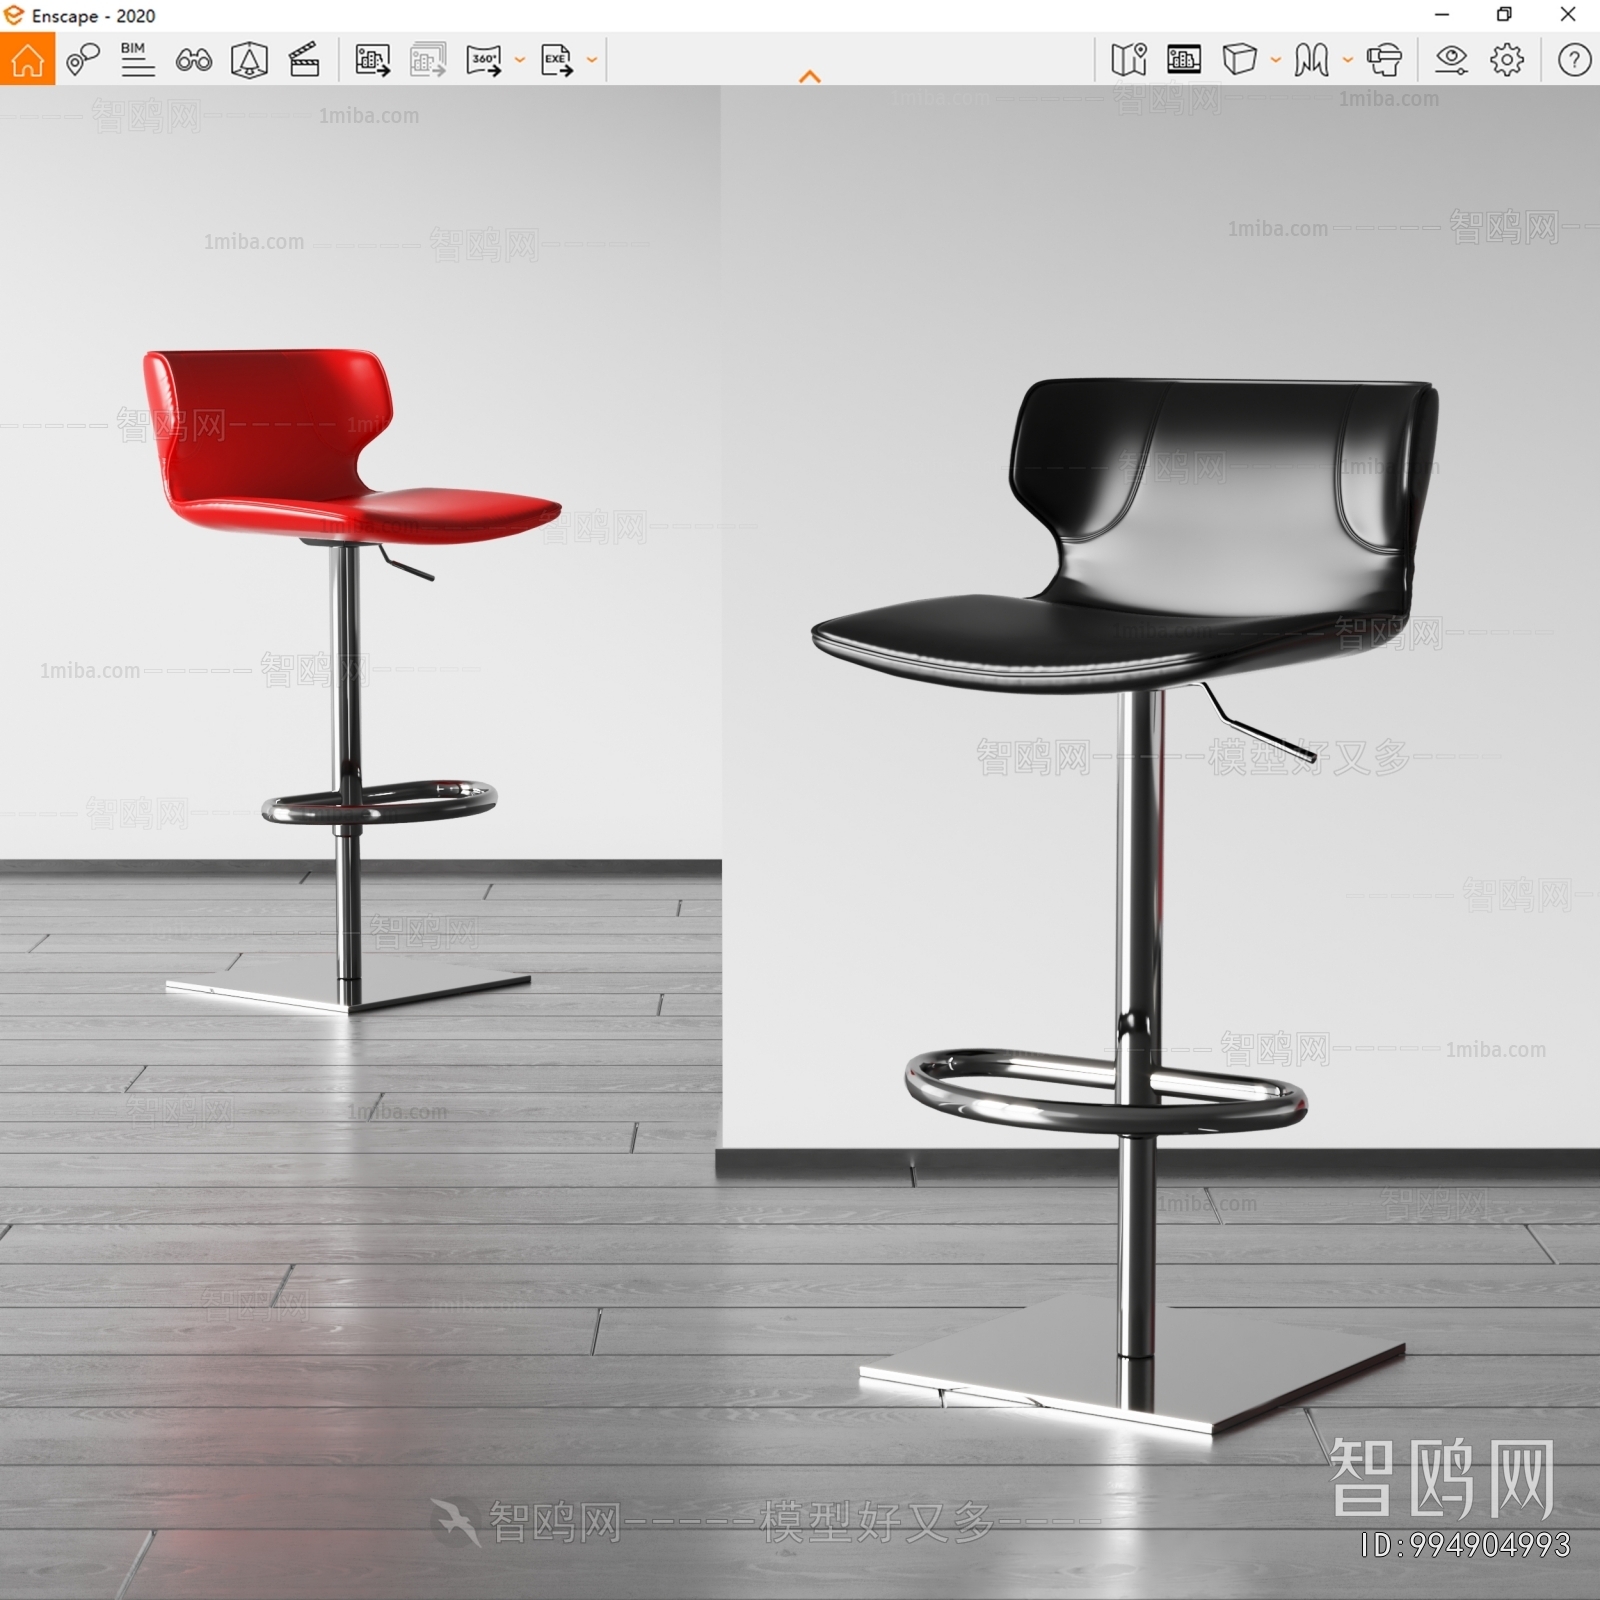Viewport: 1600px width, 1600px height.
Task: Click the Enscape logo in the title bar
Action: coord(13,15)
